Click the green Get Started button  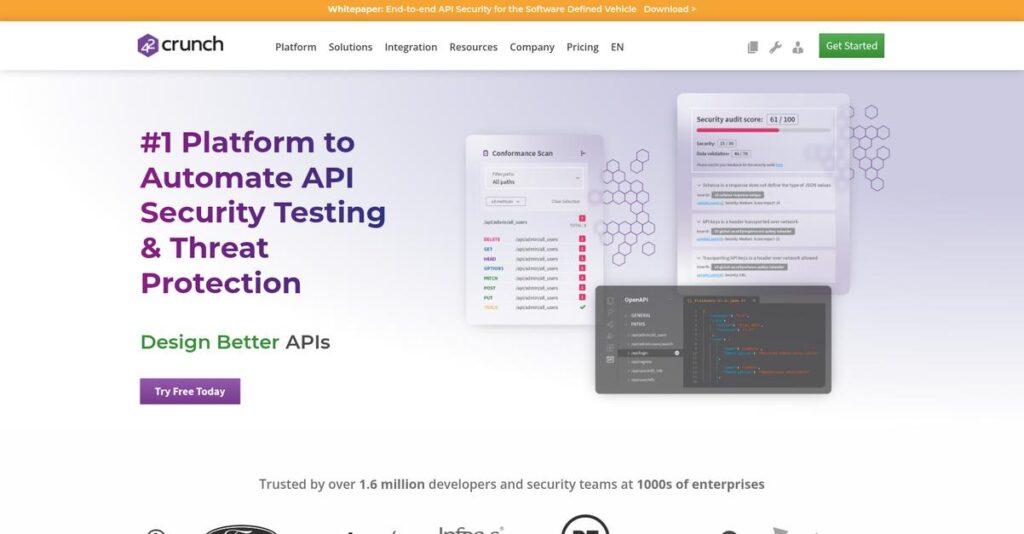(x=852, y=46)
